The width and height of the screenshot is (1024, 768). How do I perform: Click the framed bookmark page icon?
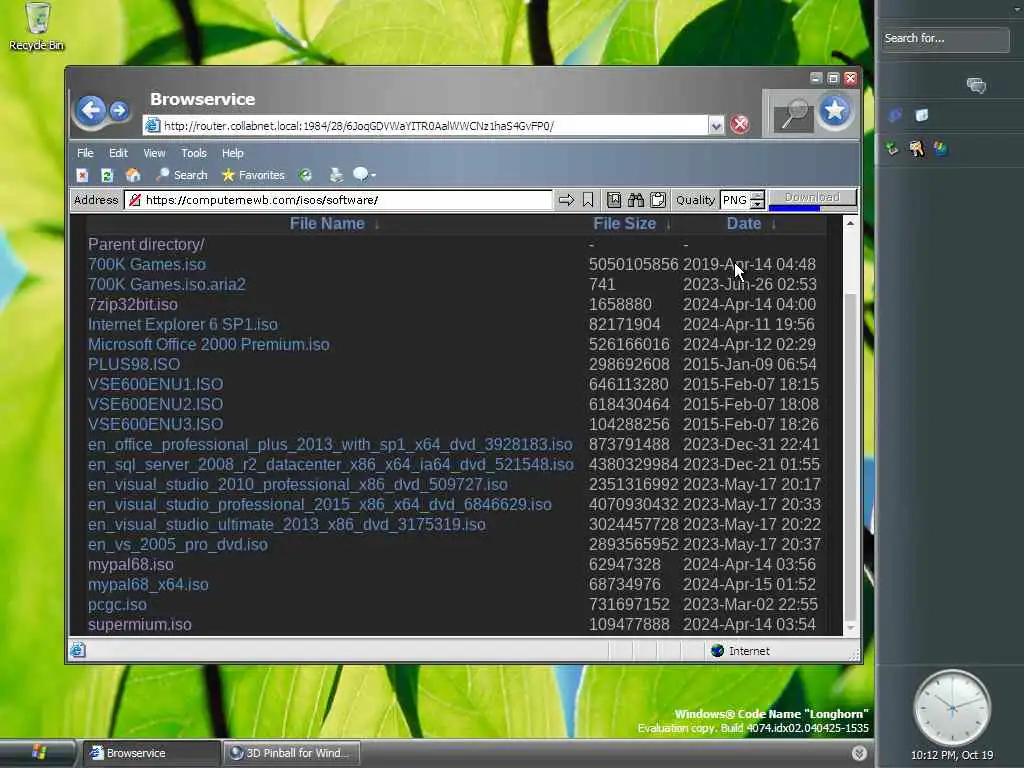614,200
